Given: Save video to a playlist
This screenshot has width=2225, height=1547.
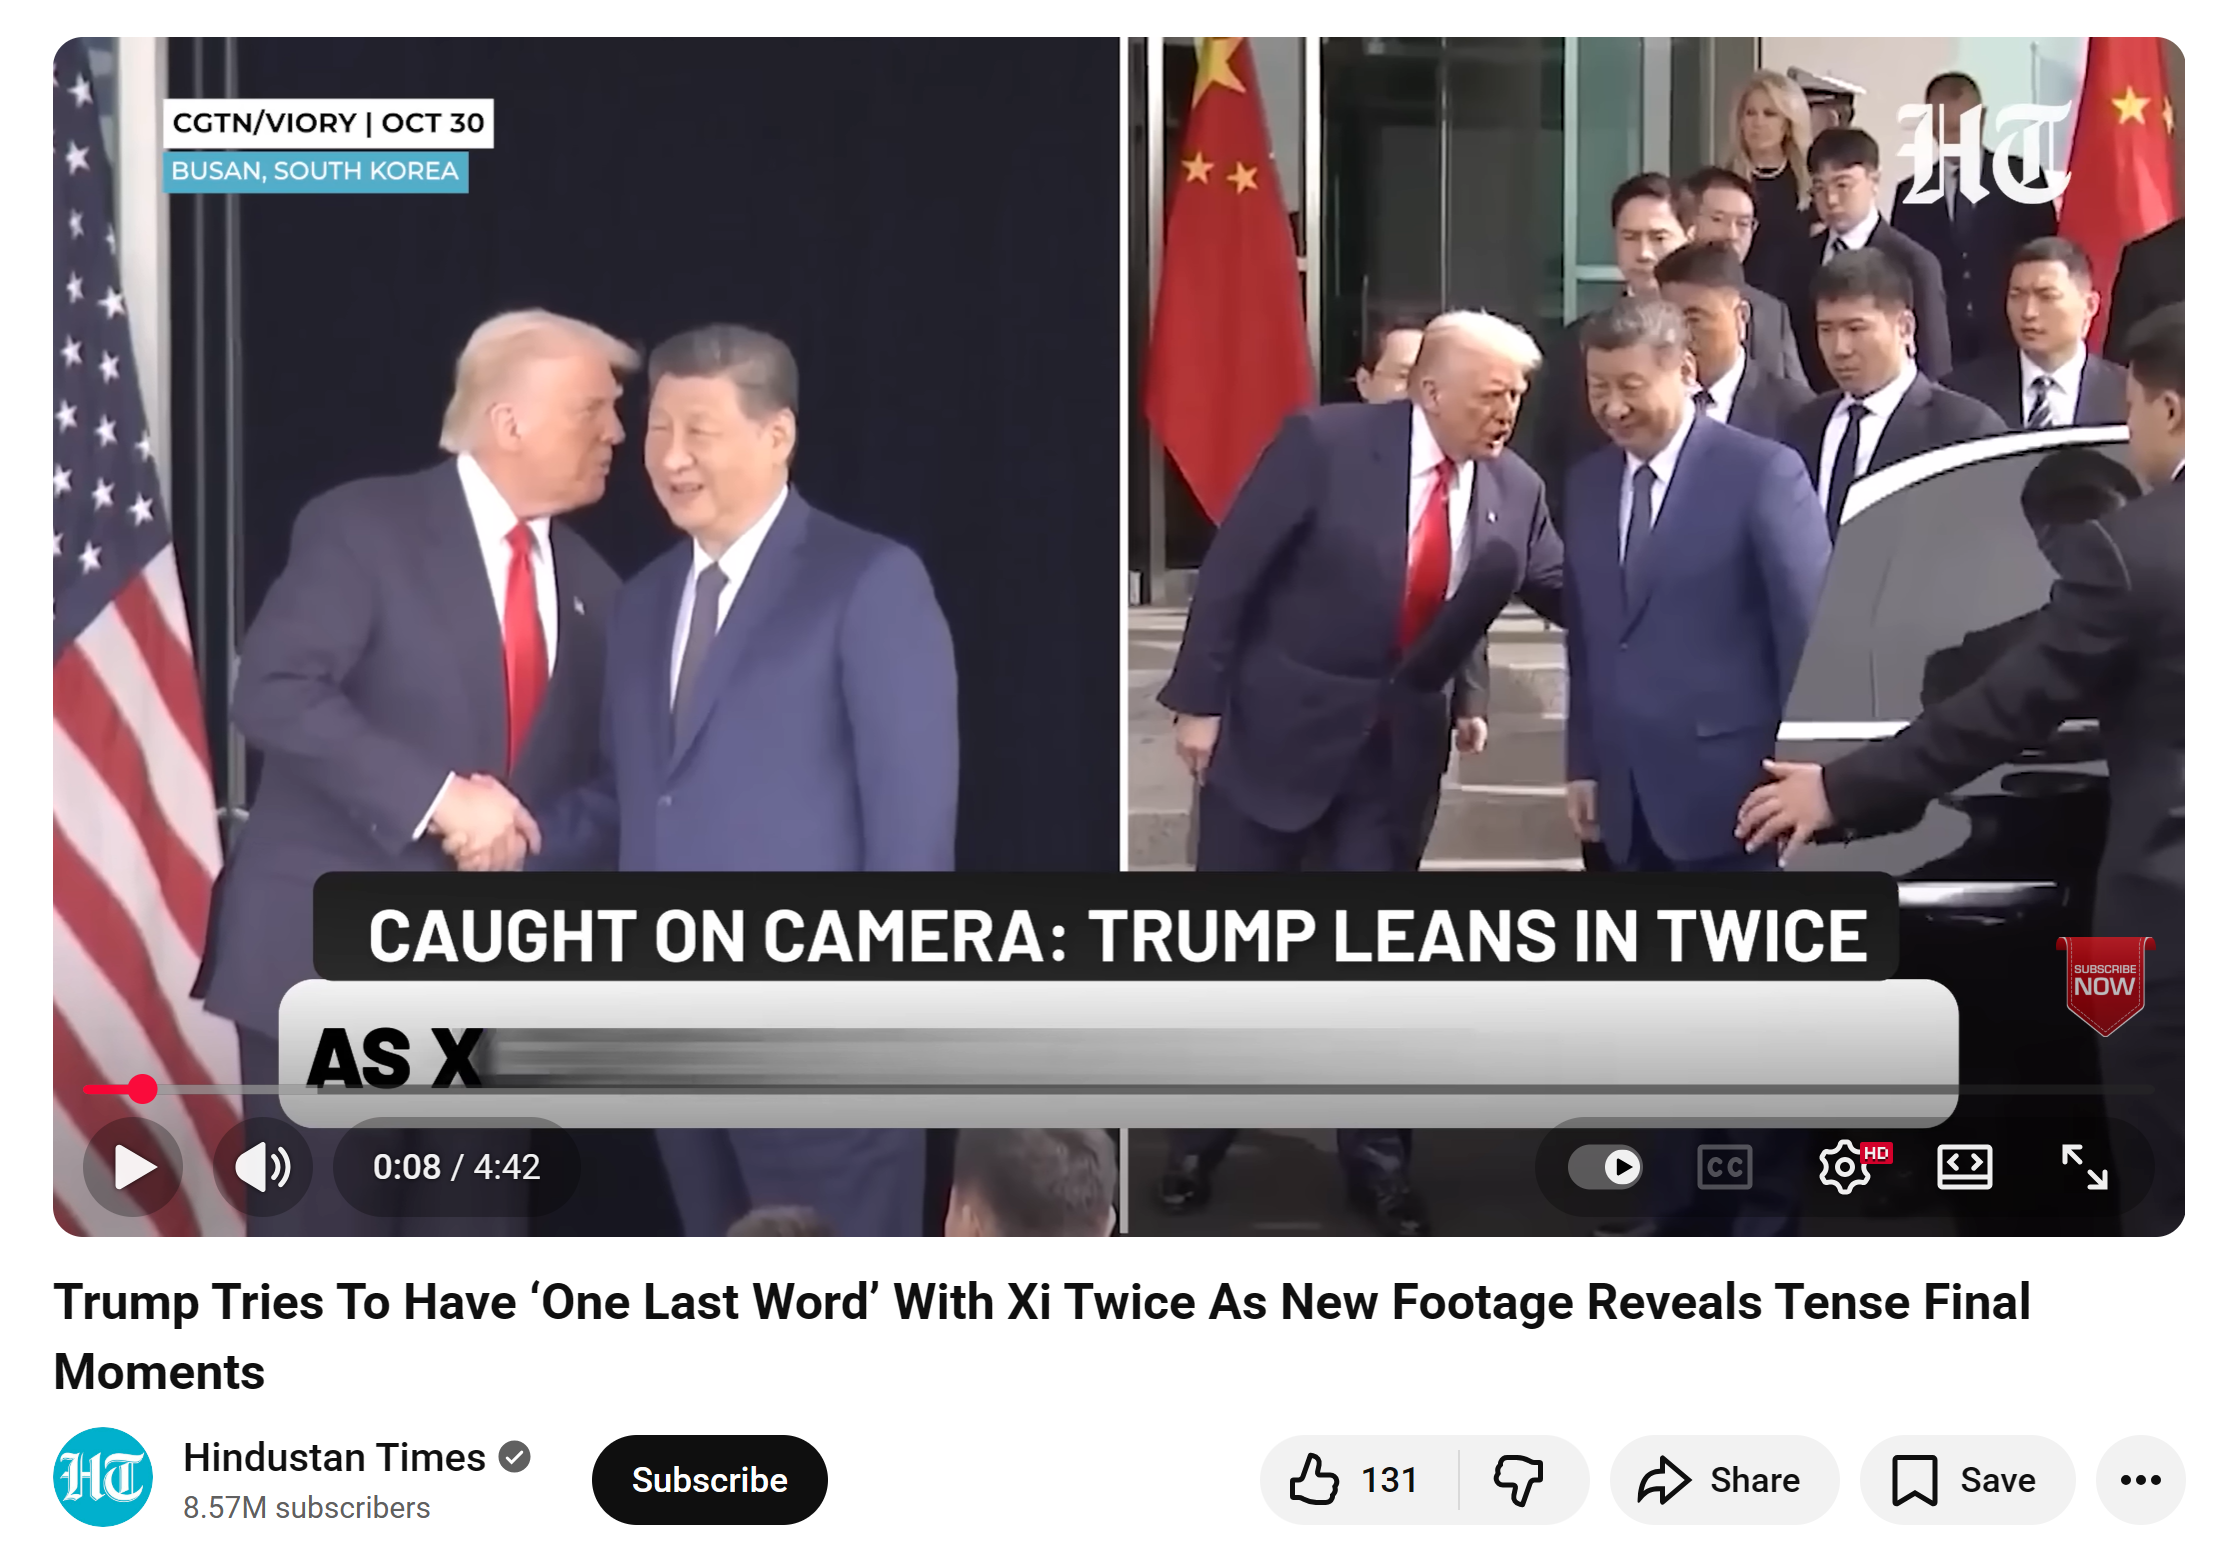Looking at the screenshot, I should (1966, 1480).
